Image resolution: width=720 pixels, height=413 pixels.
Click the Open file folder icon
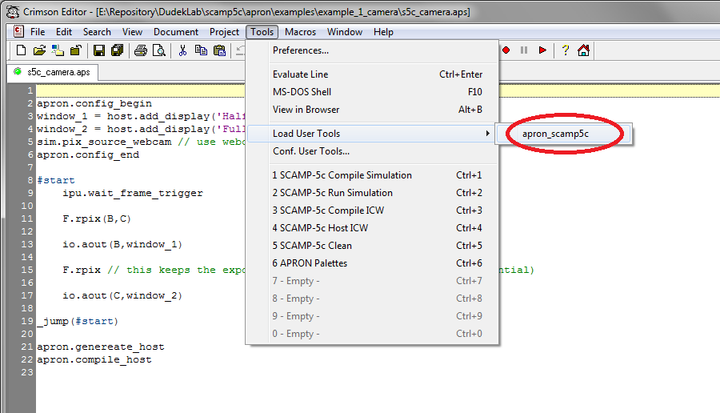(x=39, y=51)
